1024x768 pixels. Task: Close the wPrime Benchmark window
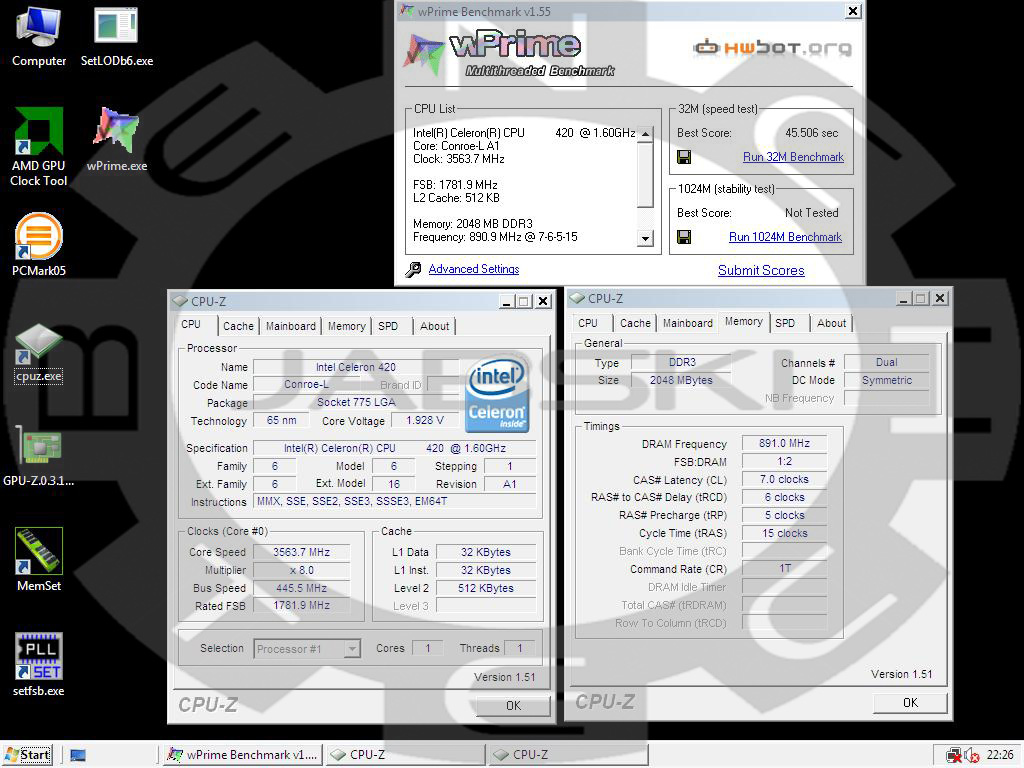tap(853, 11)
